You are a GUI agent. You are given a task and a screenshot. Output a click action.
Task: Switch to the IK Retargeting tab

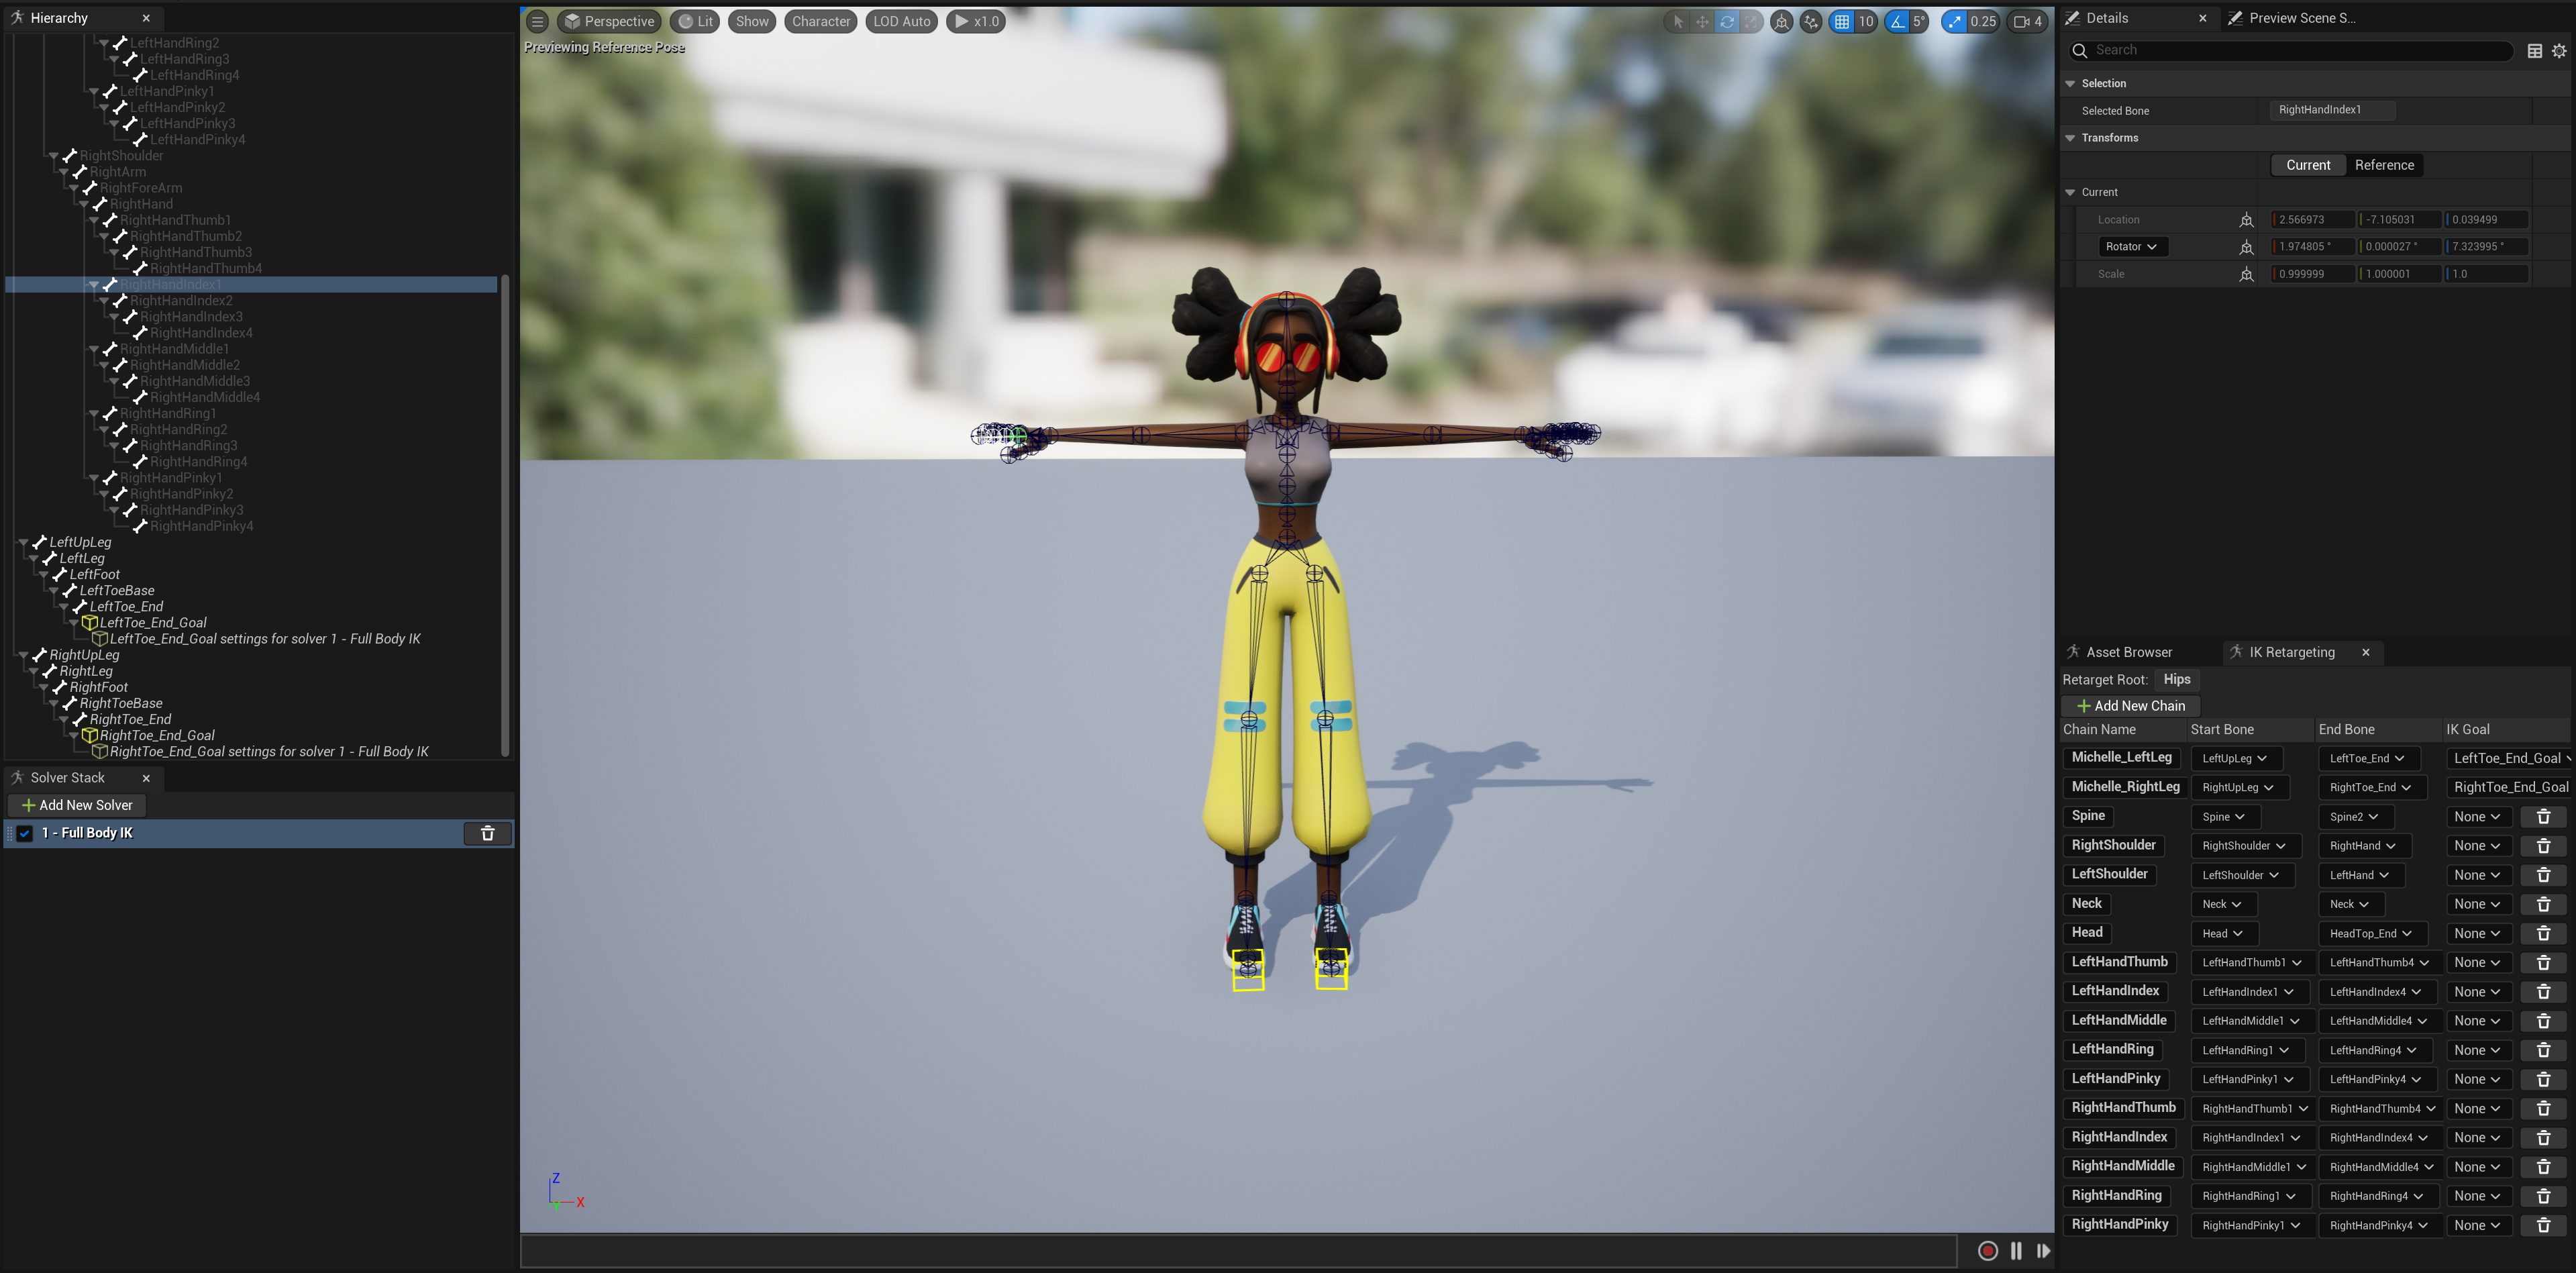pos(2285,652)
